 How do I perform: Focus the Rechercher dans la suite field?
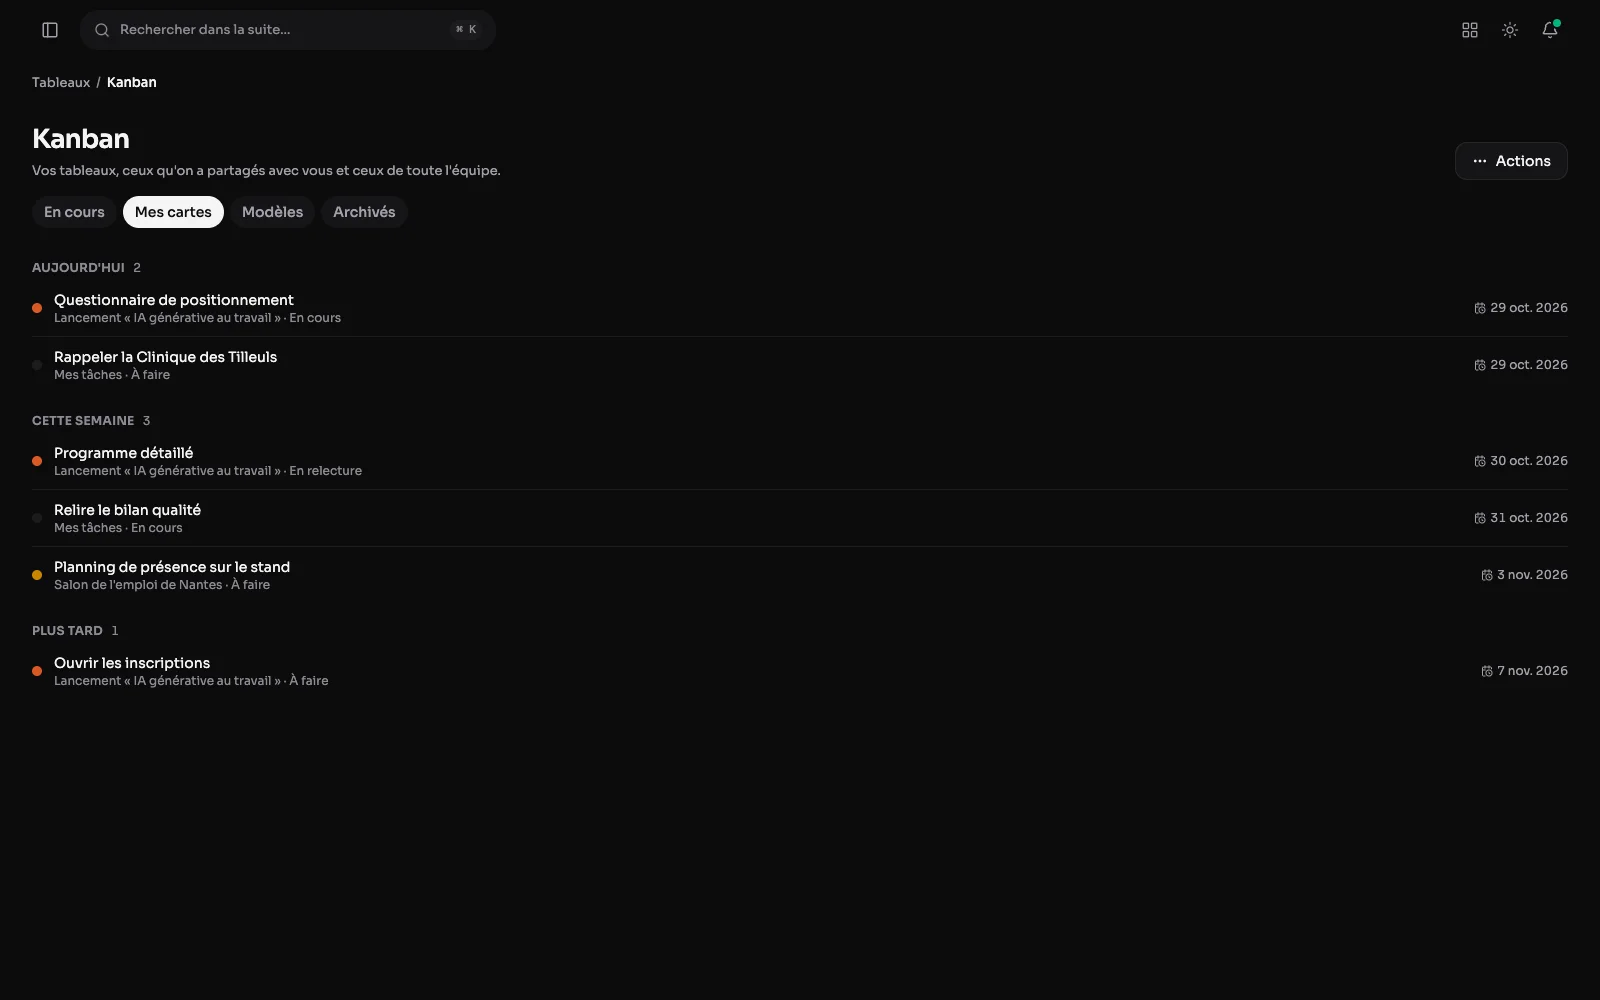point(288,30)
